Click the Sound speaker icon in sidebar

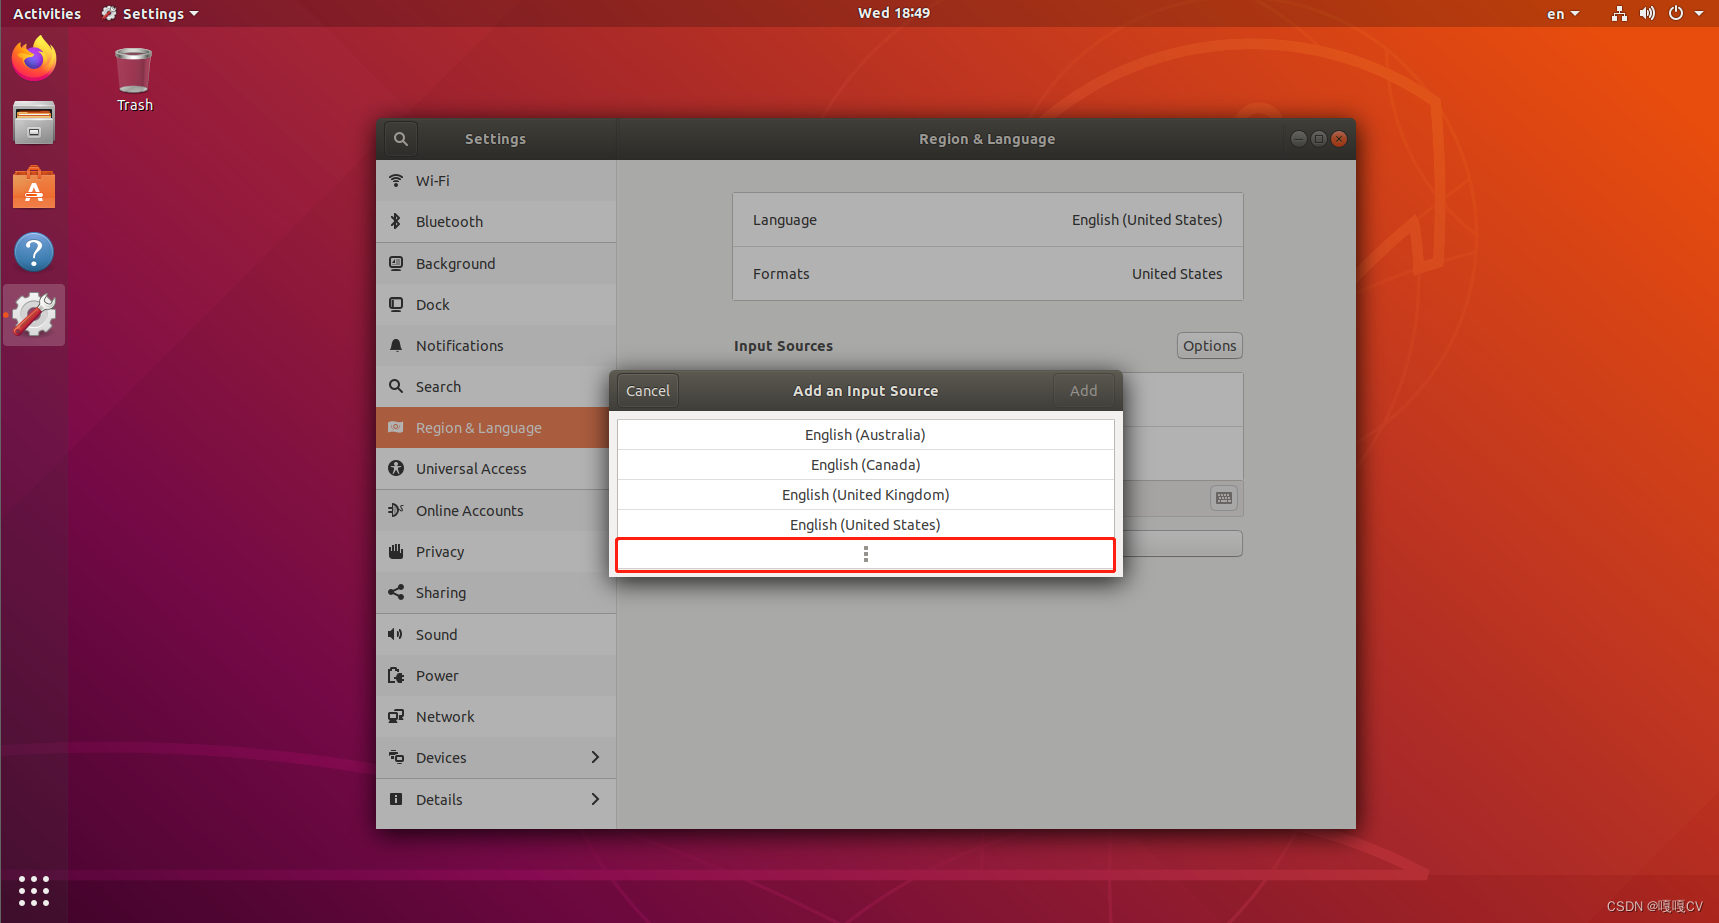[396, 634]
